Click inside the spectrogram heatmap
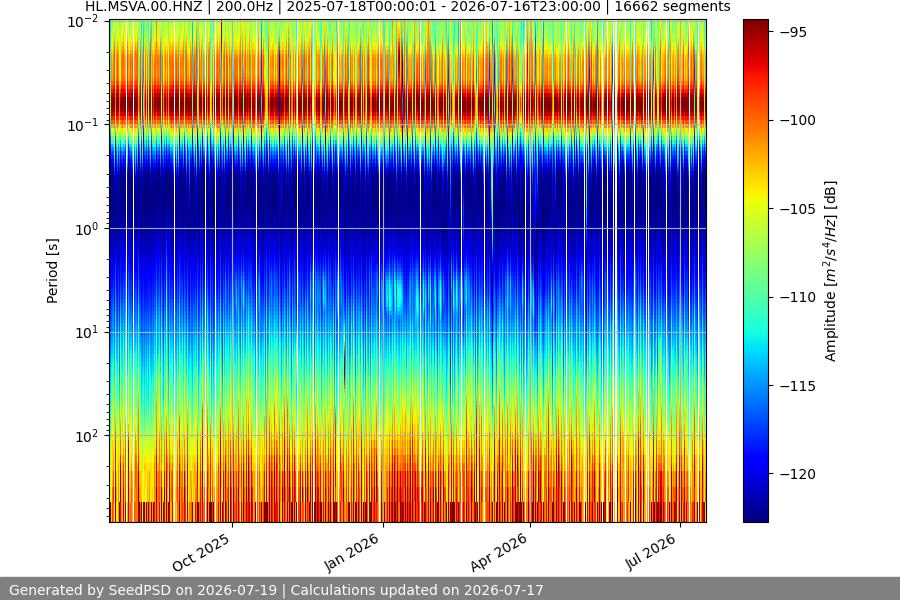 (408, 271)
